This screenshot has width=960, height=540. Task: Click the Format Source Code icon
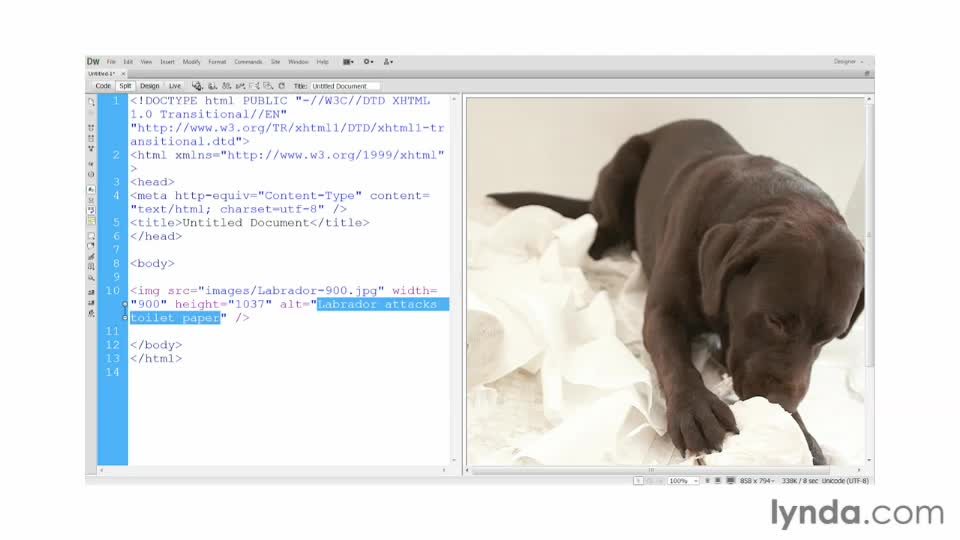91,313
